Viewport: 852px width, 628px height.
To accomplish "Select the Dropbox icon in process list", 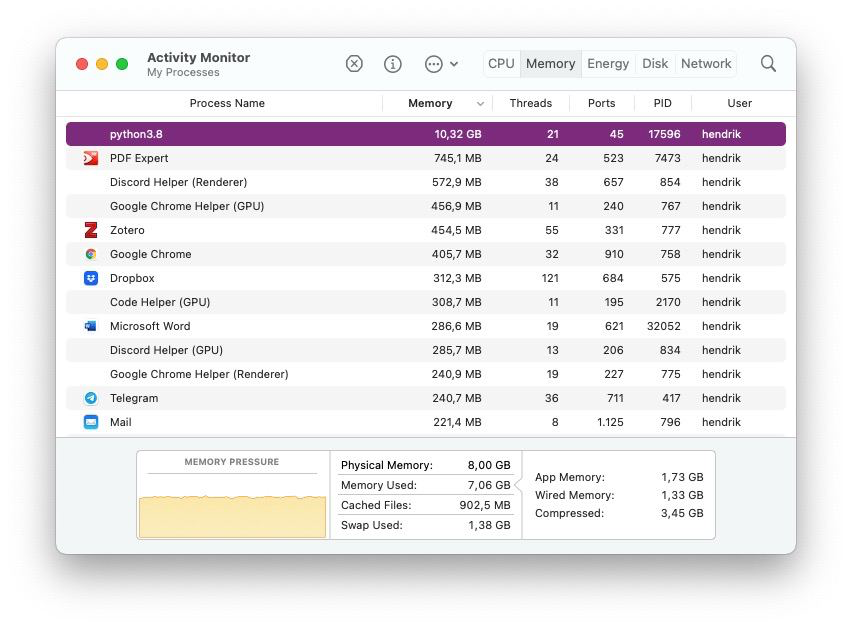I will pos(91,278).
